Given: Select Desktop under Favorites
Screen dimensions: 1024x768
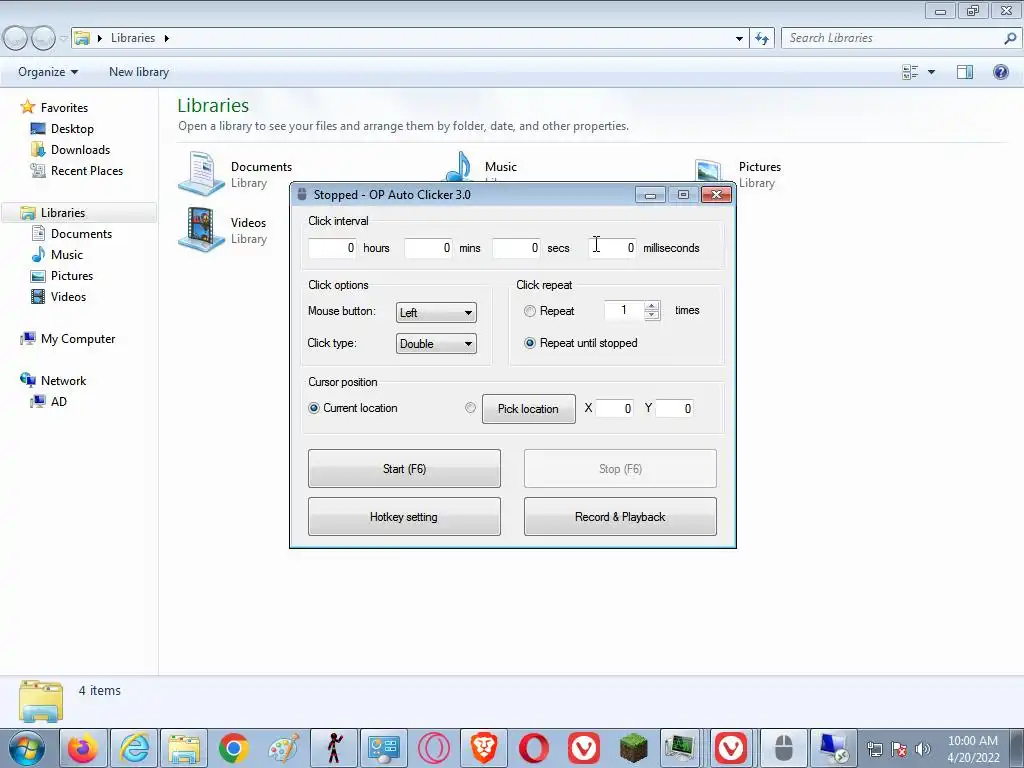Looking at the screenshot, I should (72, 129).
